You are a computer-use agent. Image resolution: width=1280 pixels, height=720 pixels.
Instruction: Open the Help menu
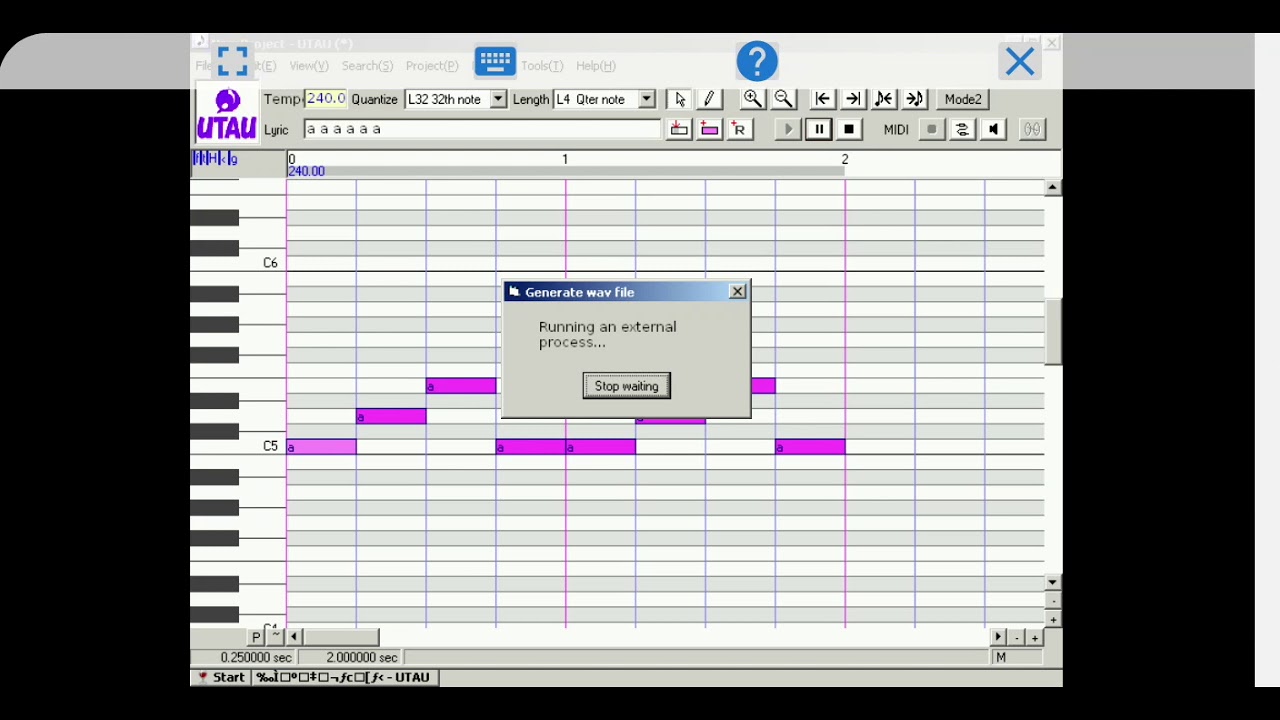596,66
